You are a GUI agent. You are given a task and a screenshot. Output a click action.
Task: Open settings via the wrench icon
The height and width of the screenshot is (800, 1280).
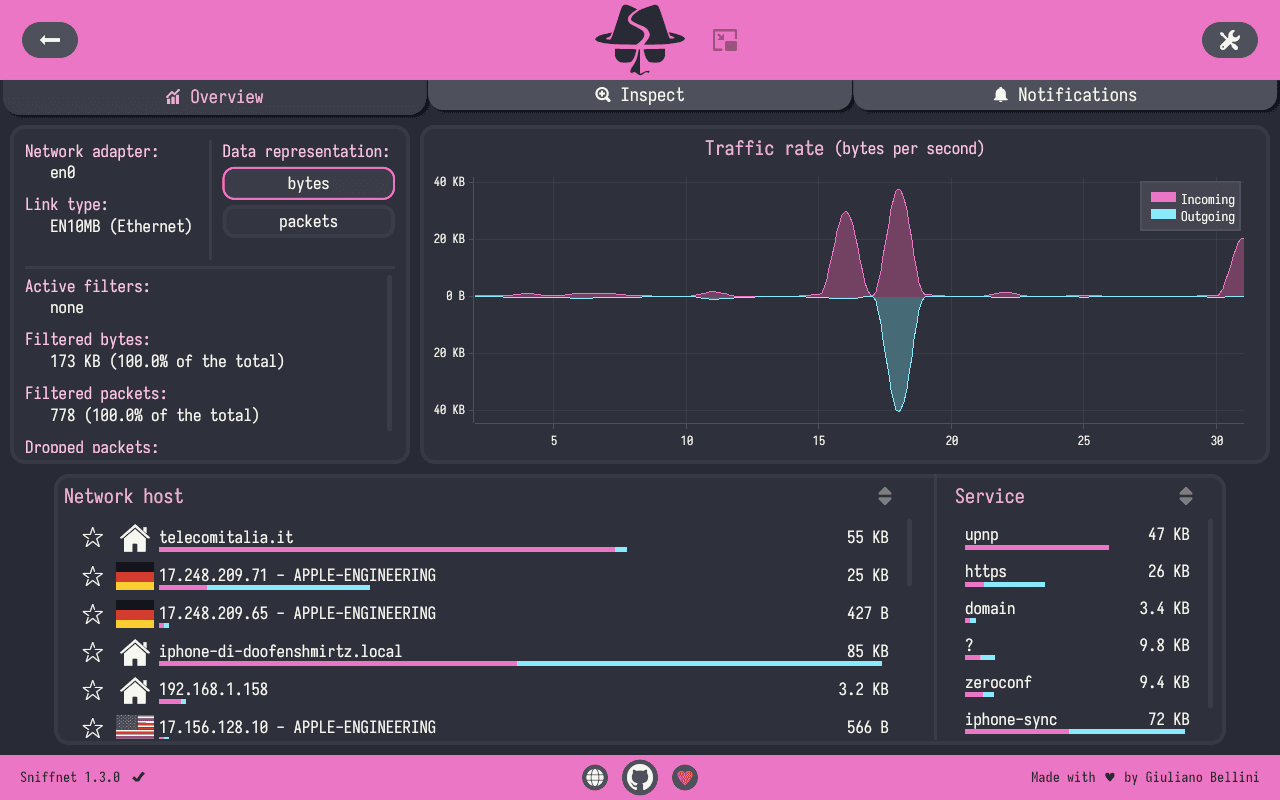point(1229,40)
